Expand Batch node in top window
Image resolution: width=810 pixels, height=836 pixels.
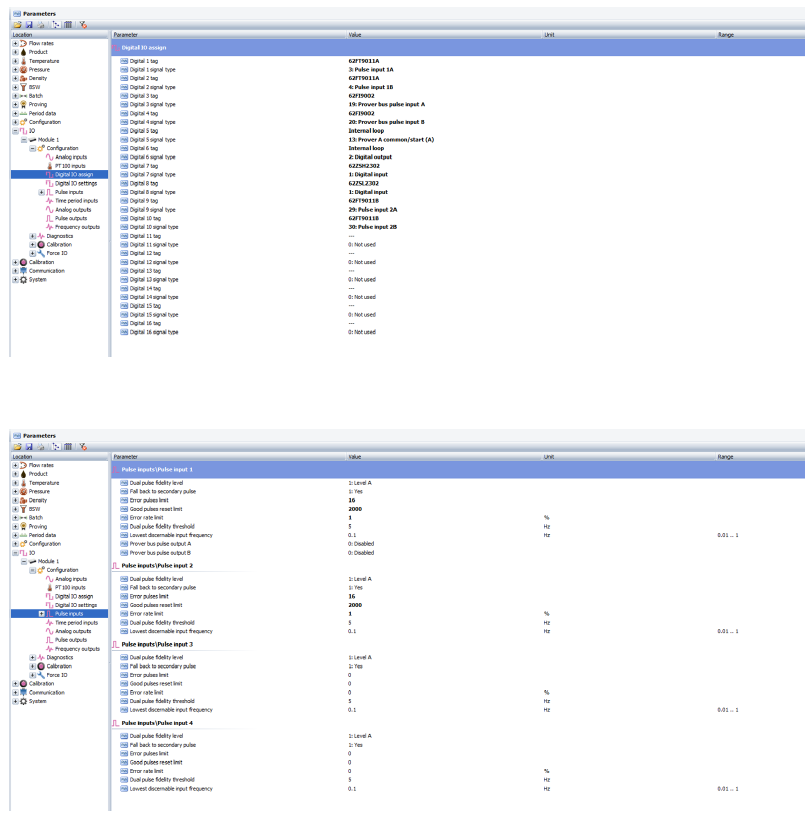click(x=15, y=96)
